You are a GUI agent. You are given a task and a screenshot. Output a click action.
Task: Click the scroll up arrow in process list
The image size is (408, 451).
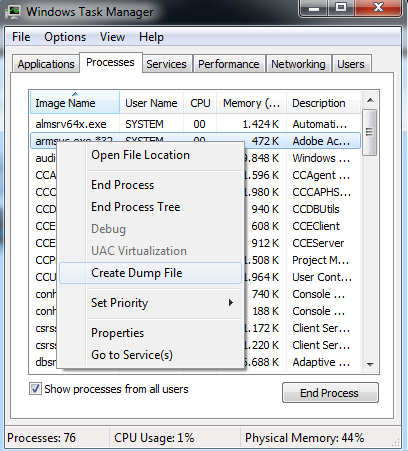coord(370,100)
